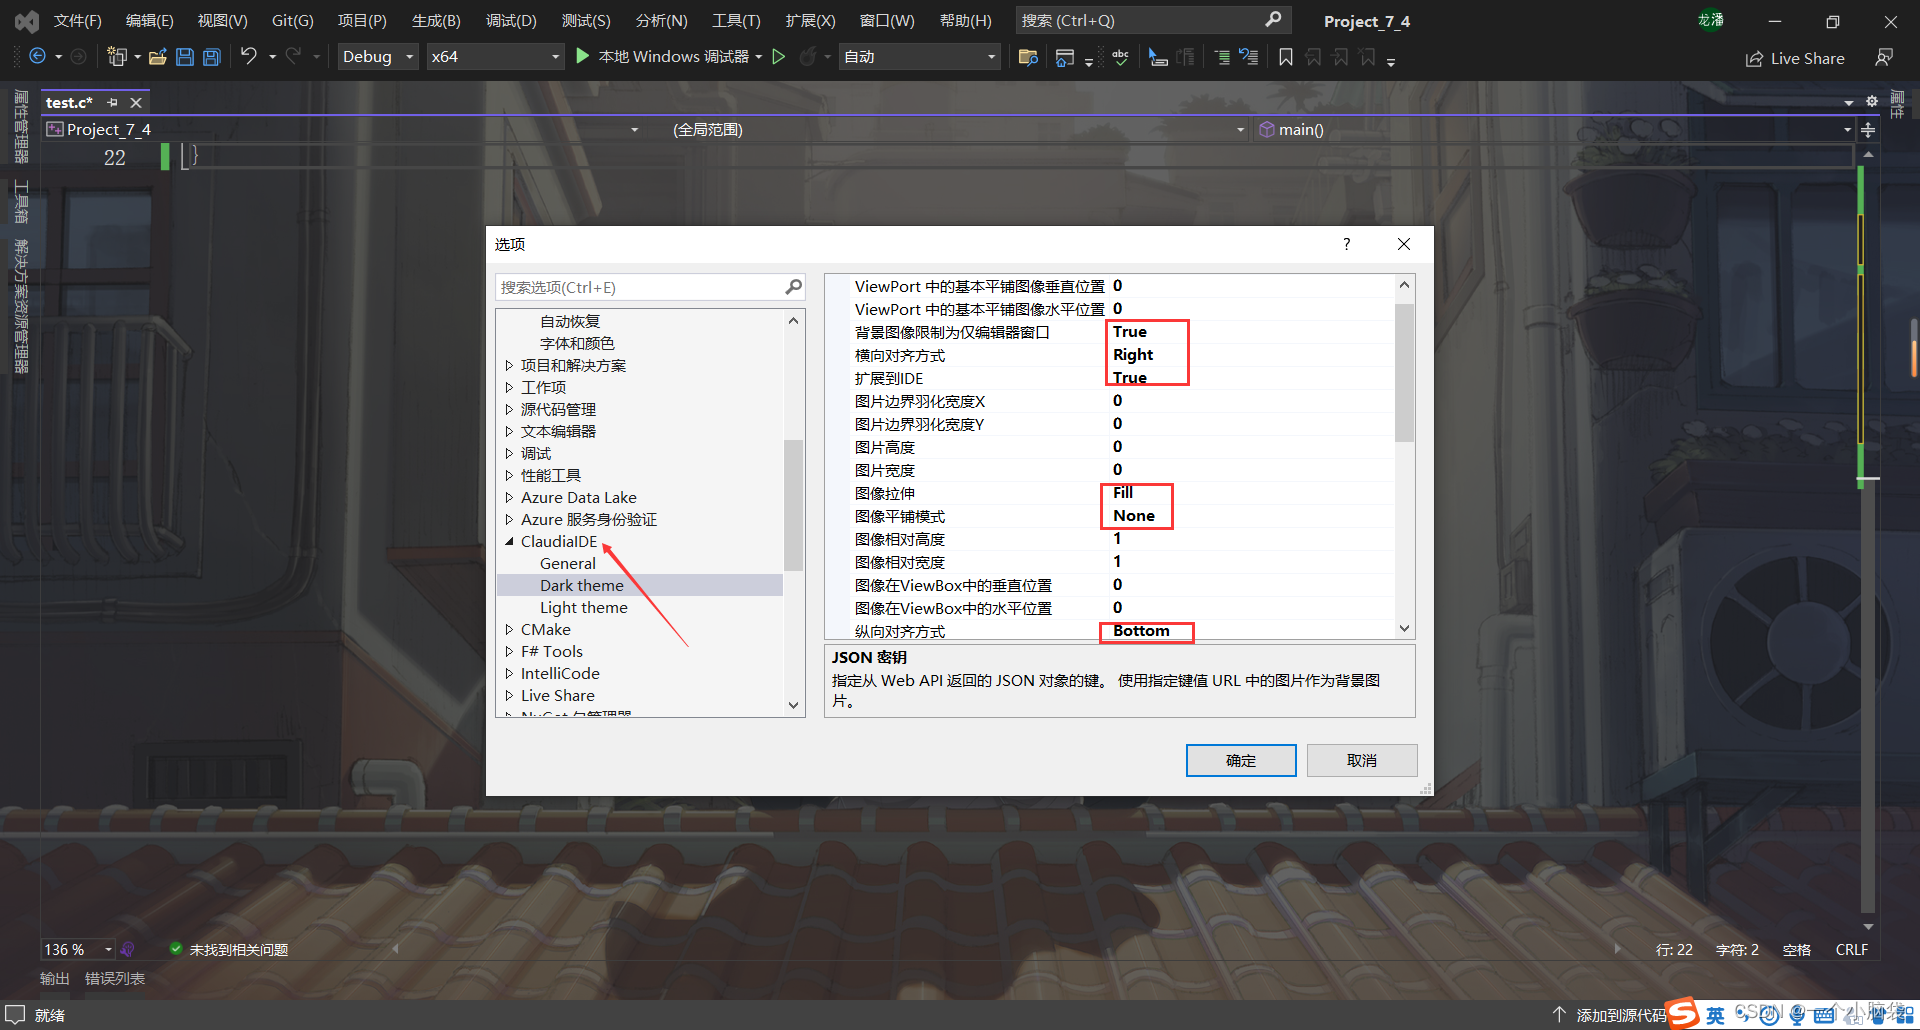Viewport: 1920px width, 1030px height.
Task: Collapse the ClaudiaIDE tree node
Action: point(509,541)
